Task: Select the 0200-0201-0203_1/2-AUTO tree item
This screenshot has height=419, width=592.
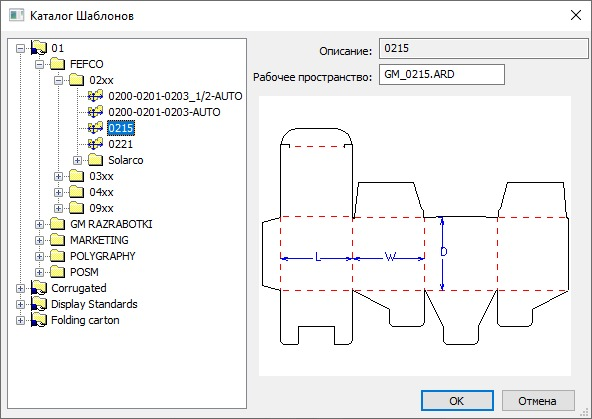Action: click(x=175, y=96)
